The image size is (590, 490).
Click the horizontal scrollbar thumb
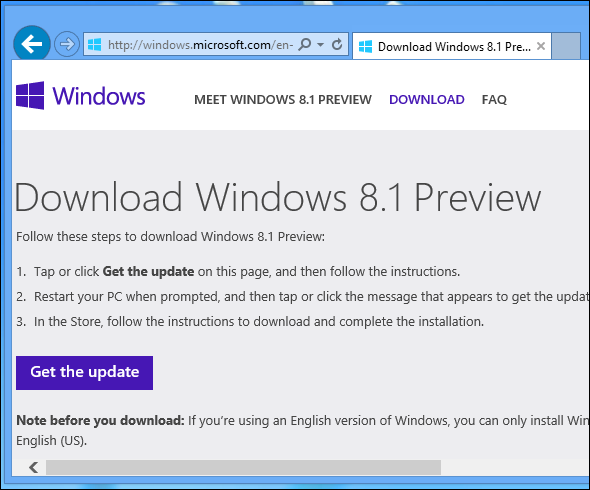[x=243, y=467]
